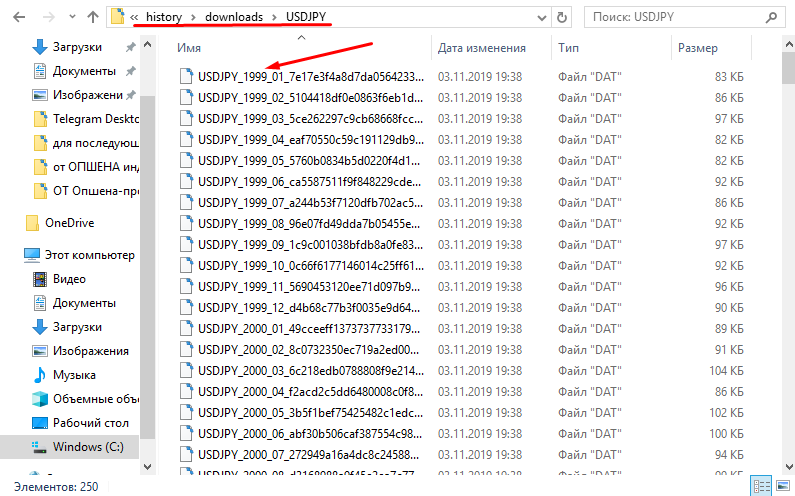The height and width of the screenshot is (496, 795).
Task: Open pinned Изображения in quick access
Action: pyautogui.click(x=88, y=95)
